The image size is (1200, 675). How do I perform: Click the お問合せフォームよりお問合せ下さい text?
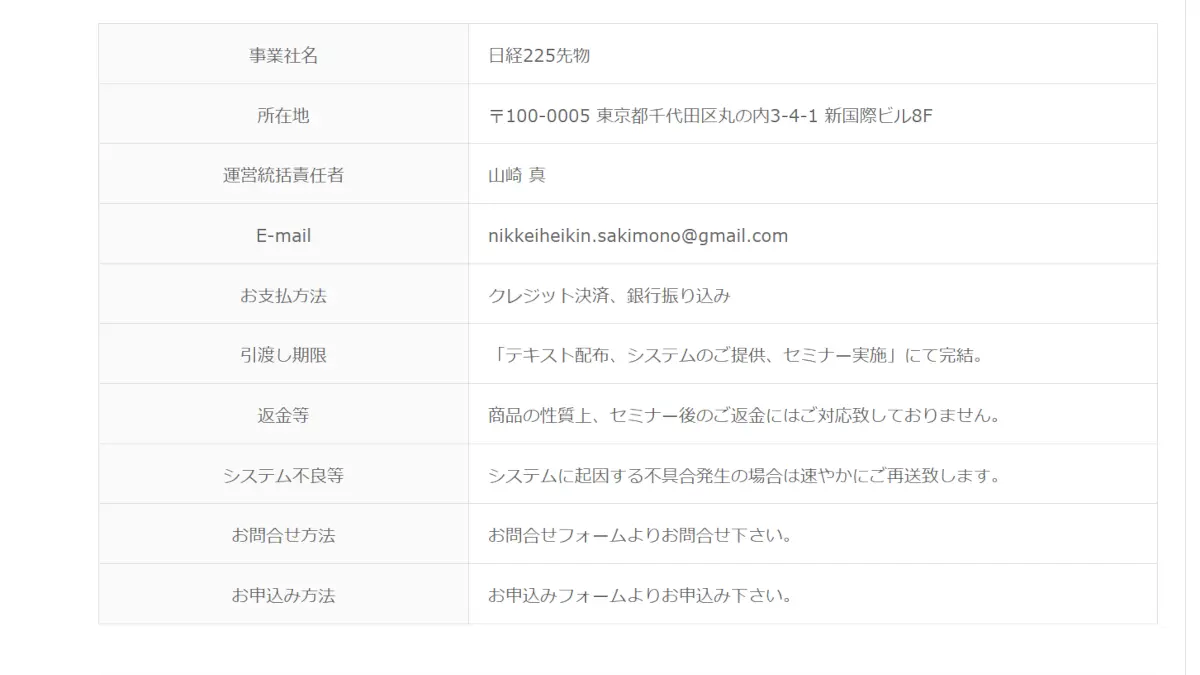[x=640, y=536]
